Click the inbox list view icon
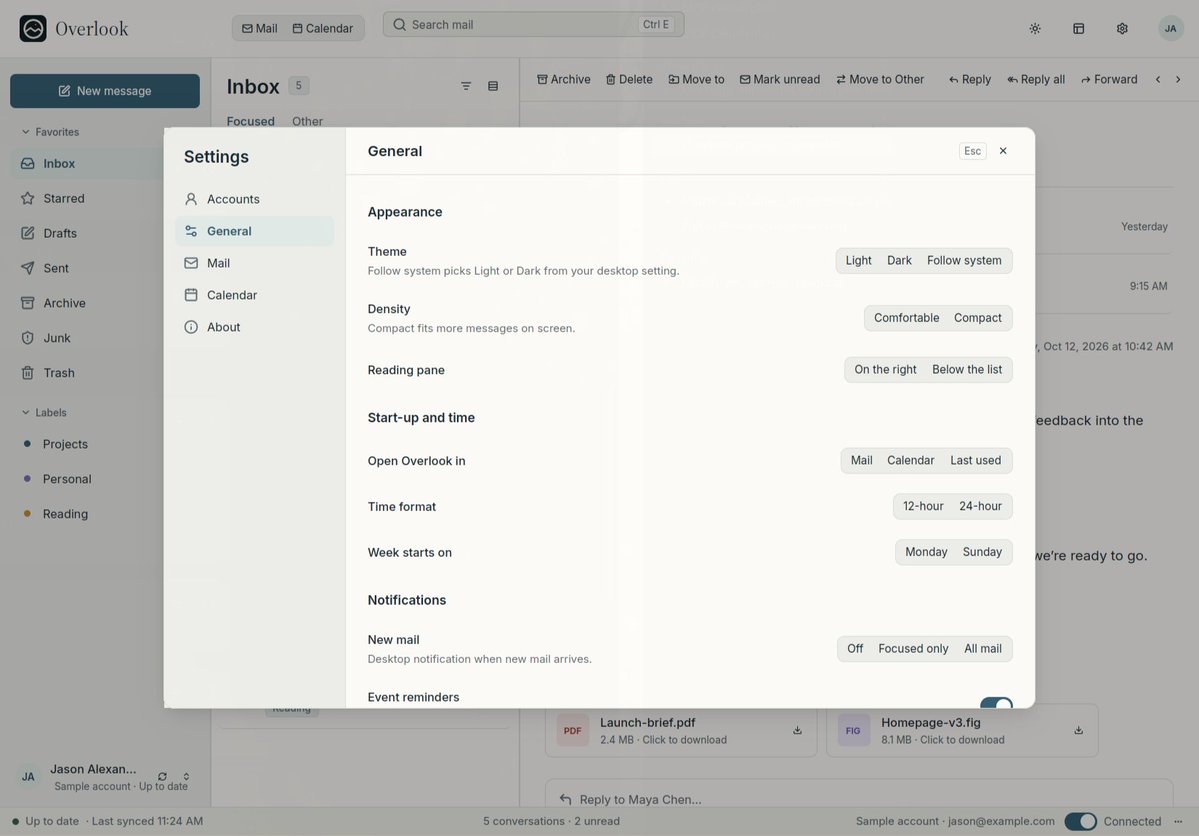 [x=493, y=86]
